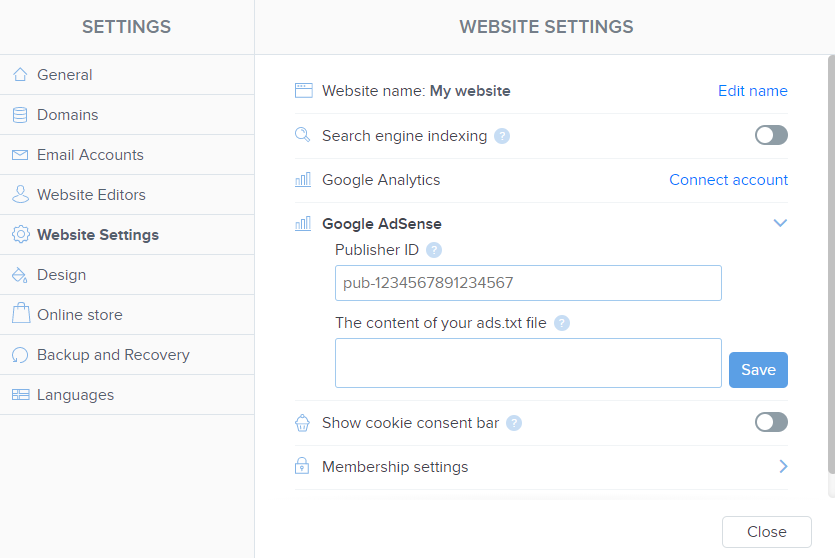This screenshot has height=558, width=835.
Task: Click the Website name browser window icon
Action: pyautogui.click(x=304, y=91)
